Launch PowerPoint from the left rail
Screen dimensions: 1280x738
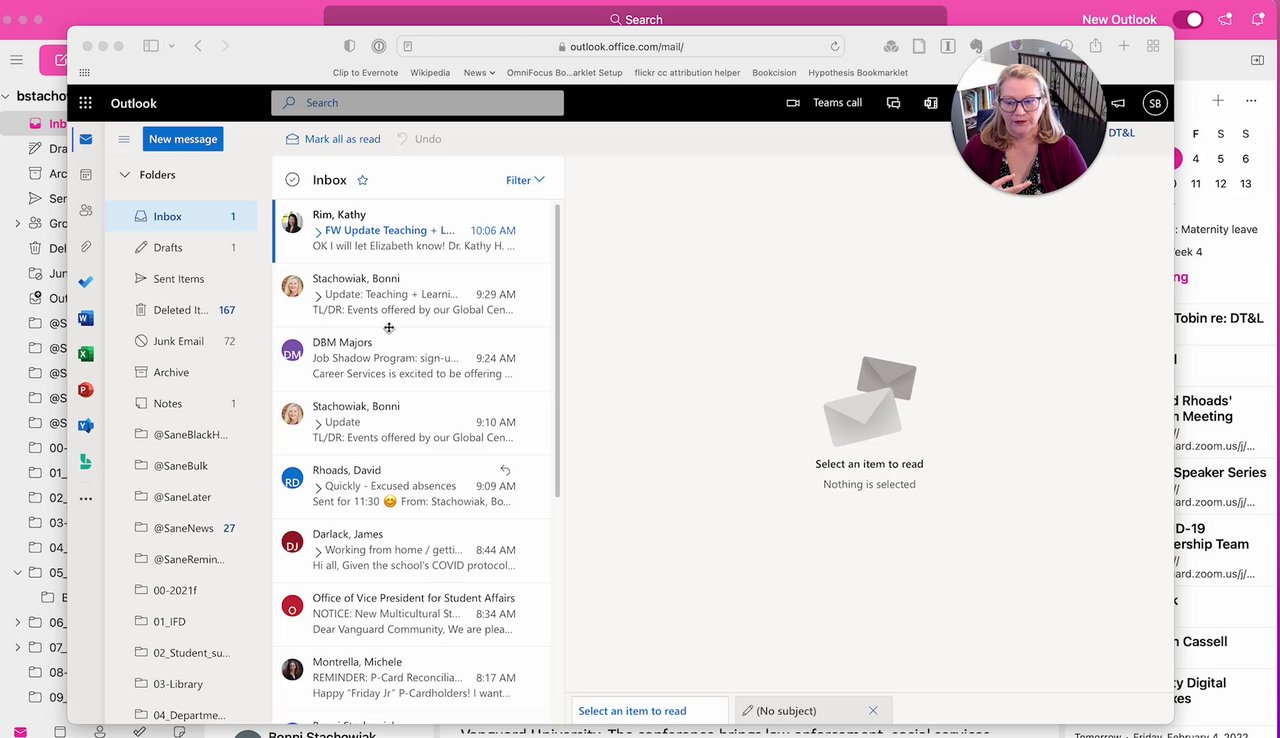point(86,390)
